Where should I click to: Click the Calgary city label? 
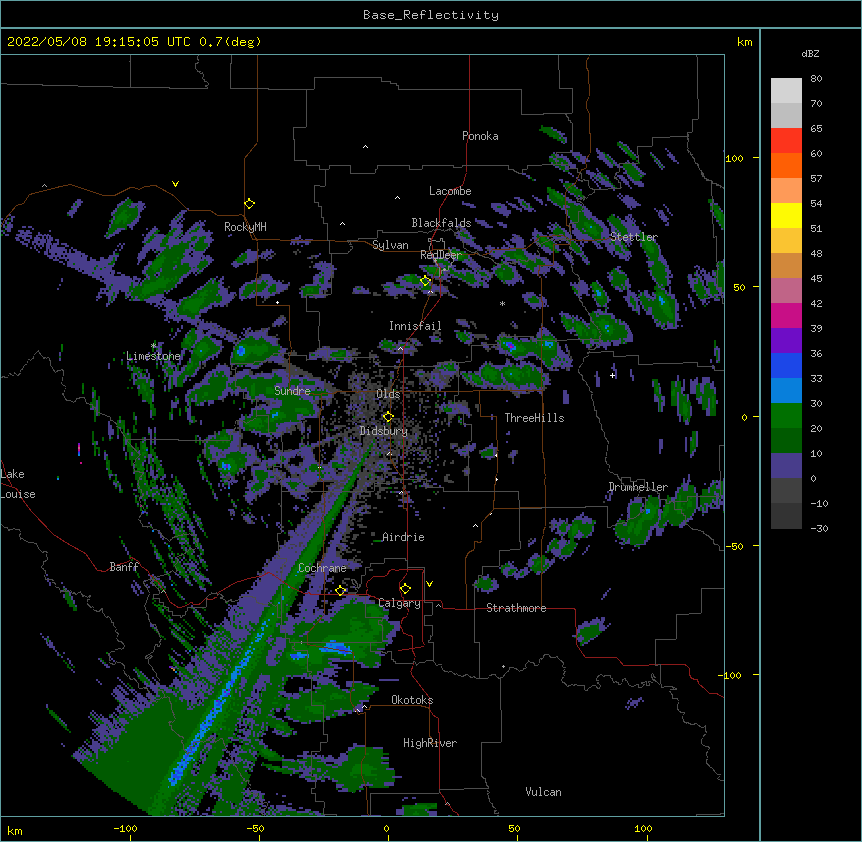400,603
